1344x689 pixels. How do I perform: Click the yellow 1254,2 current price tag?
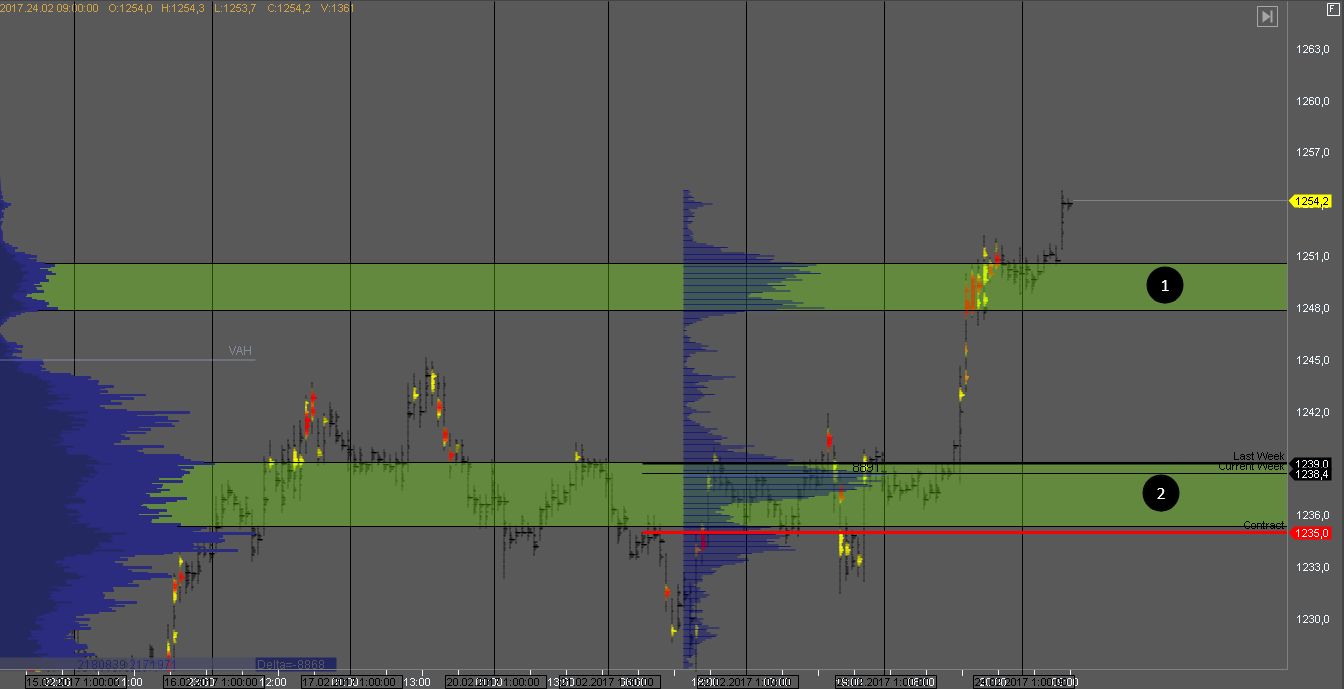[1311, 201]
